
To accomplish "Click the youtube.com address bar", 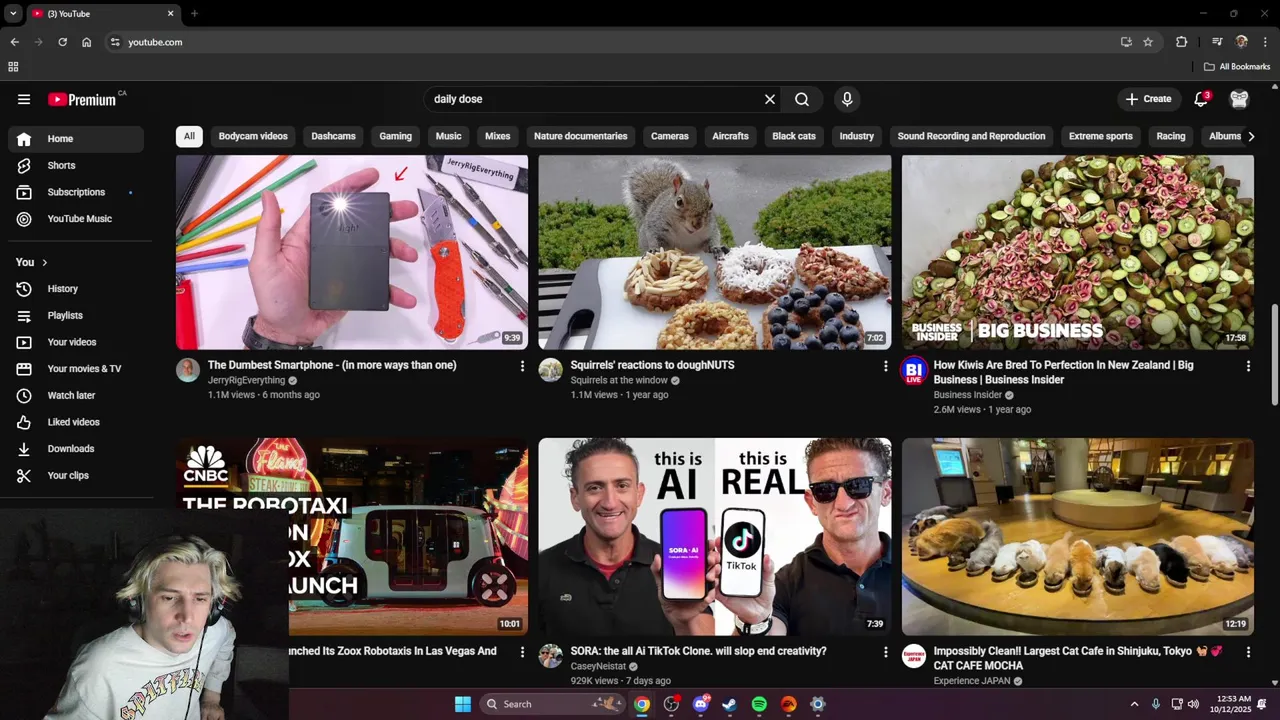I will pyautogui.click(x=610, y=42).
